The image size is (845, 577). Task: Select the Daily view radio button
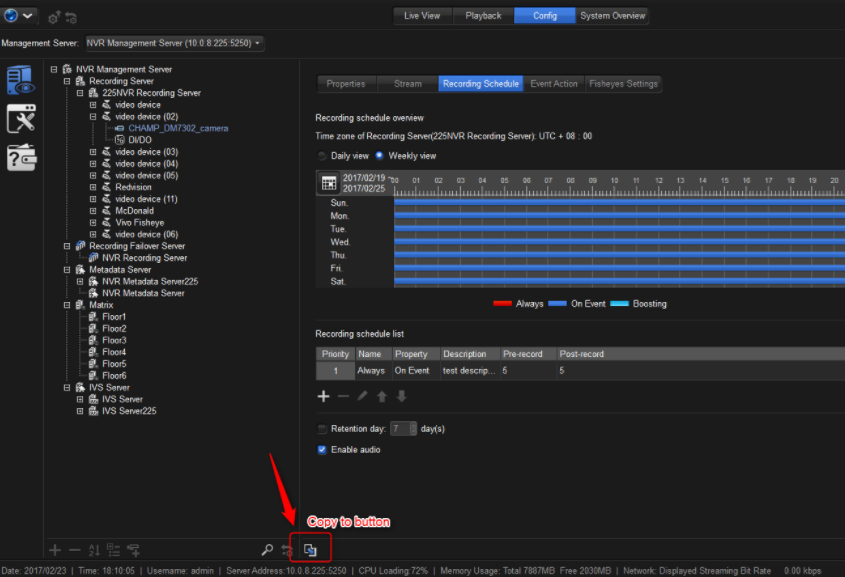[x=322, y=156]
